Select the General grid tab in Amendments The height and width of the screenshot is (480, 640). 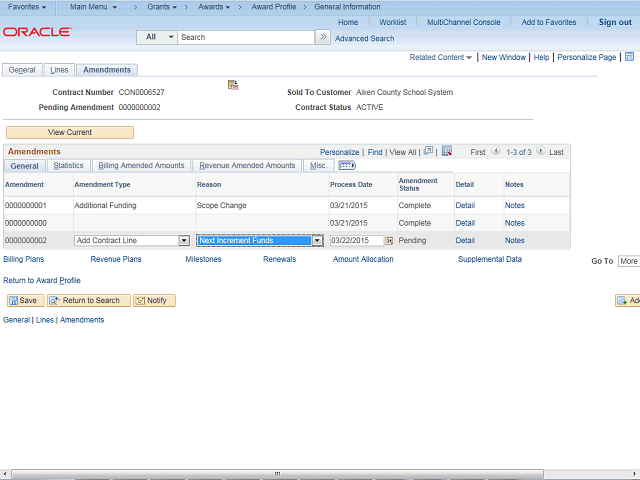click(x=24, y=166)
